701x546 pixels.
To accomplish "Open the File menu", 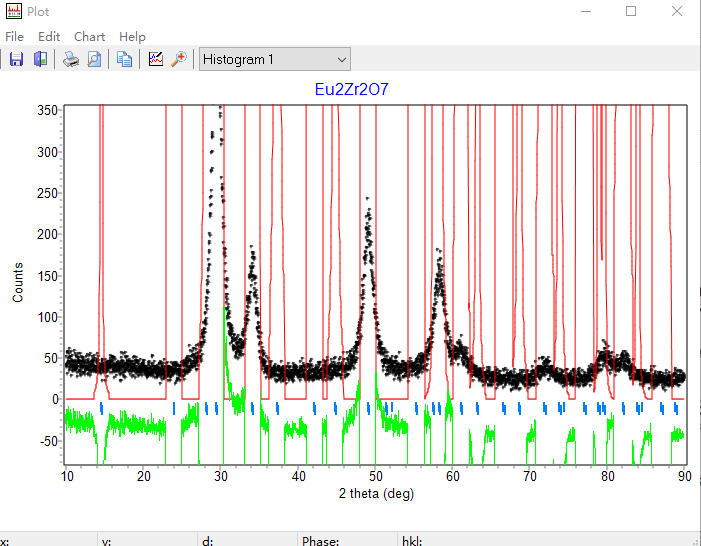I will pos(14,37).
